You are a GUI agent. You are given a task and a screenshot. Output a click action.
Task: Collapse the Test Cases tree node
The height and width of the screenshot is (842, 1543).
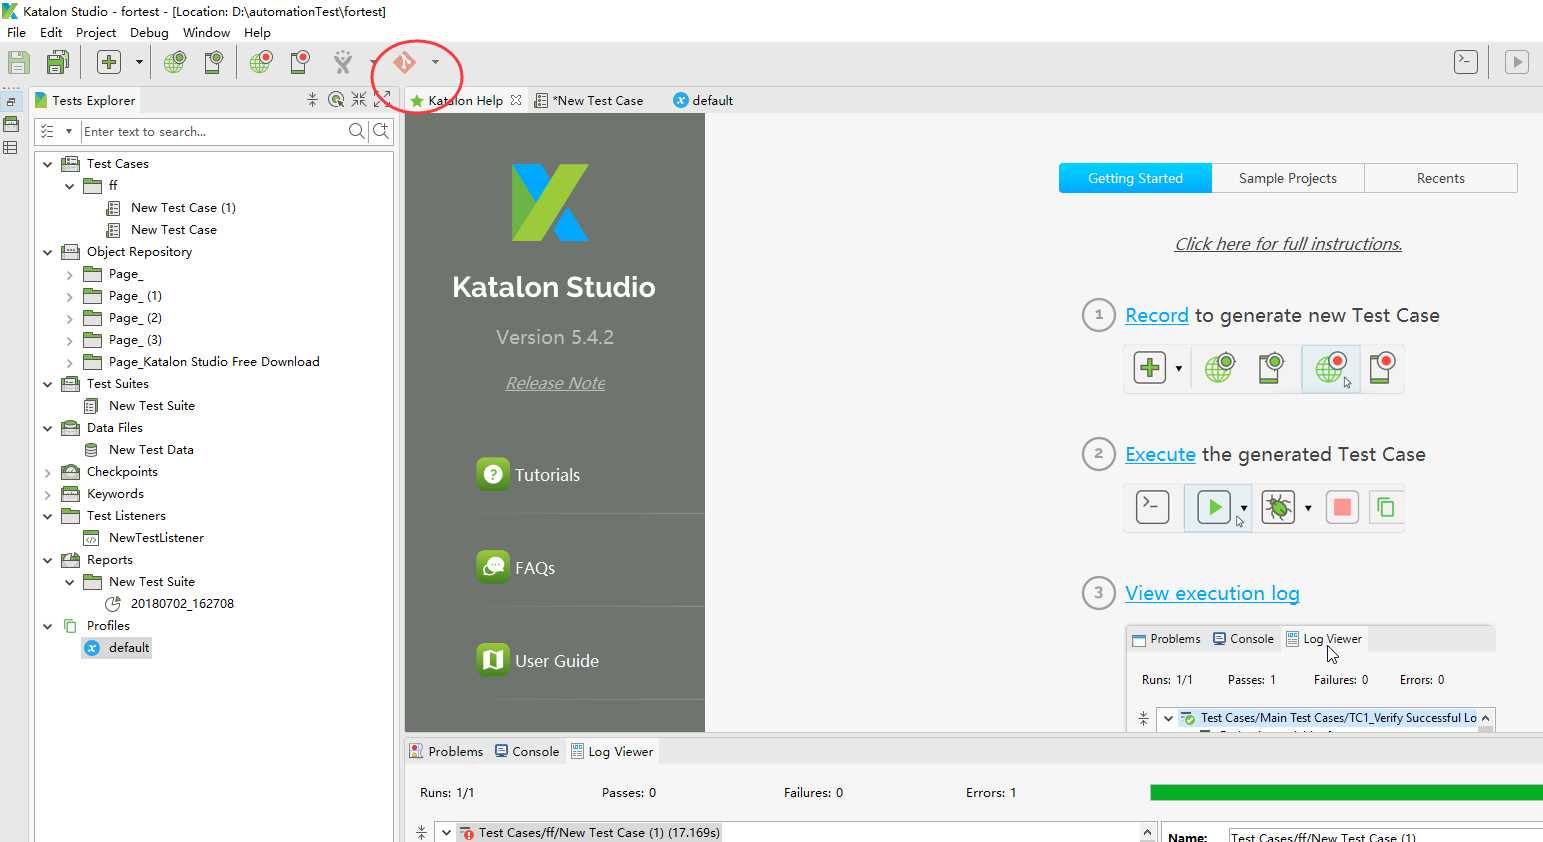[x=47, y=164]
